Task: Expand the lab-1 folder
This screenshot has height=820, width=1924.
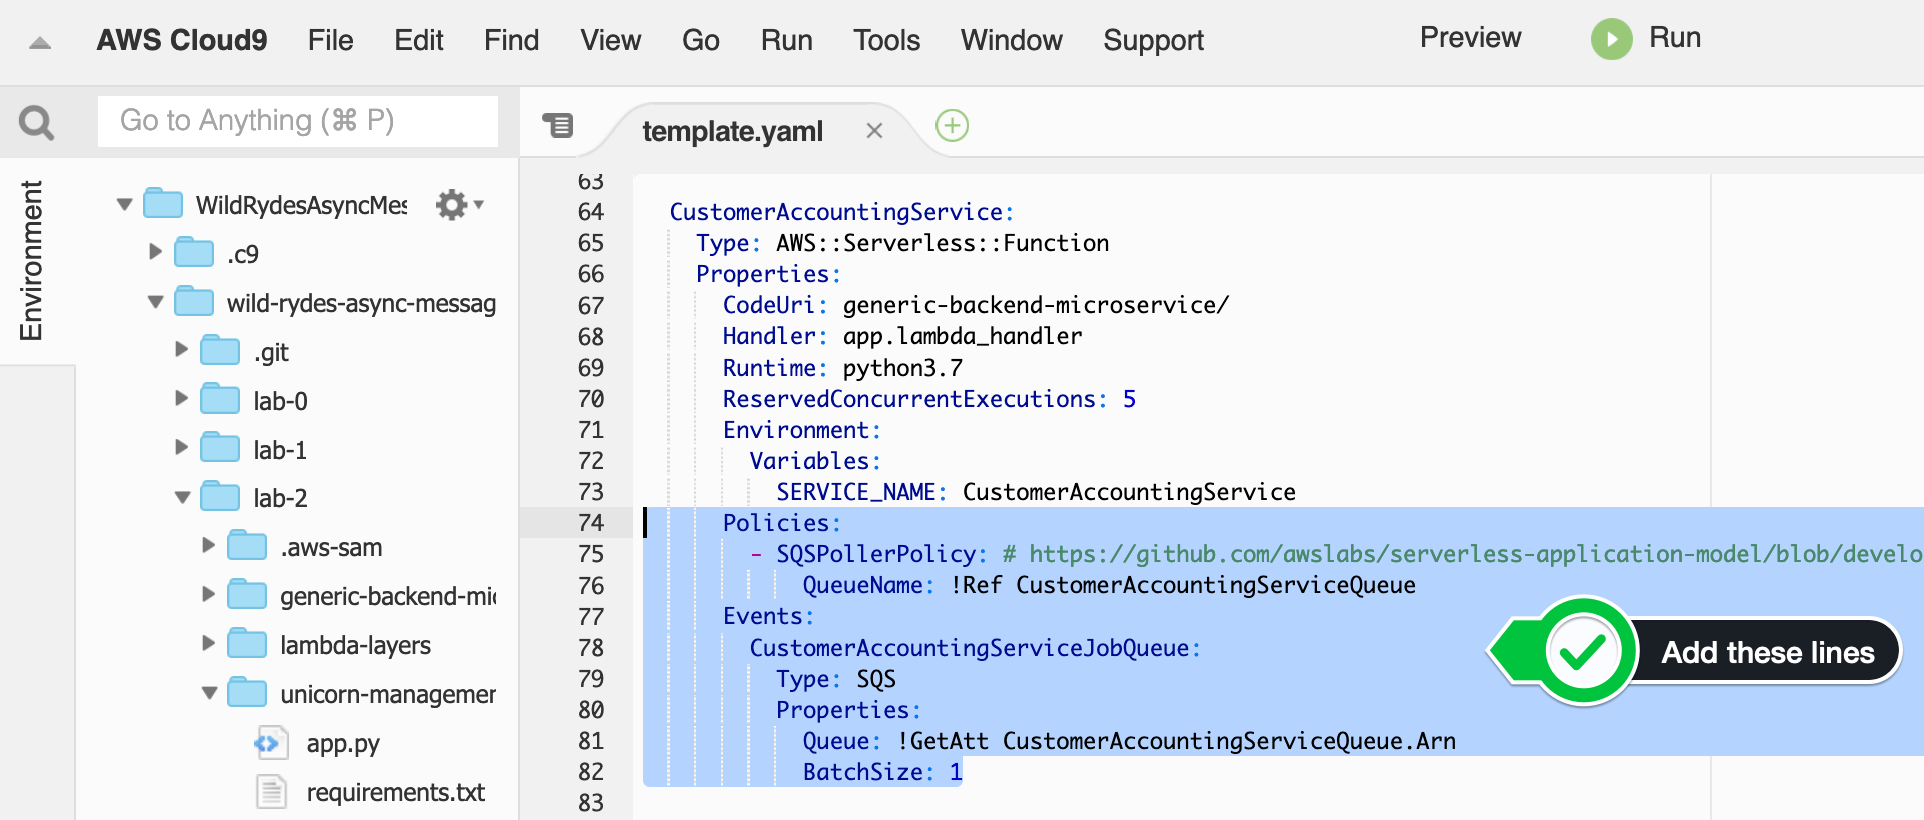Action: [x=182, y=447]
